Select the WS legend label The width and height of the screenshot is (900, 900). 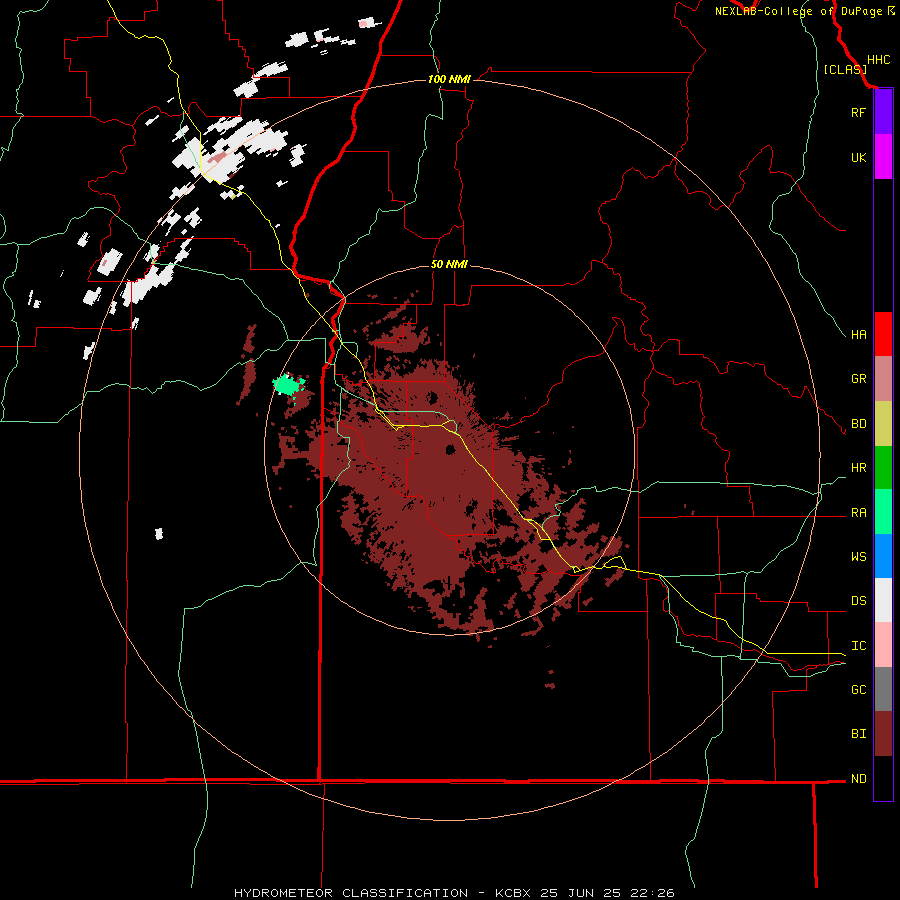tap(858, 556)
